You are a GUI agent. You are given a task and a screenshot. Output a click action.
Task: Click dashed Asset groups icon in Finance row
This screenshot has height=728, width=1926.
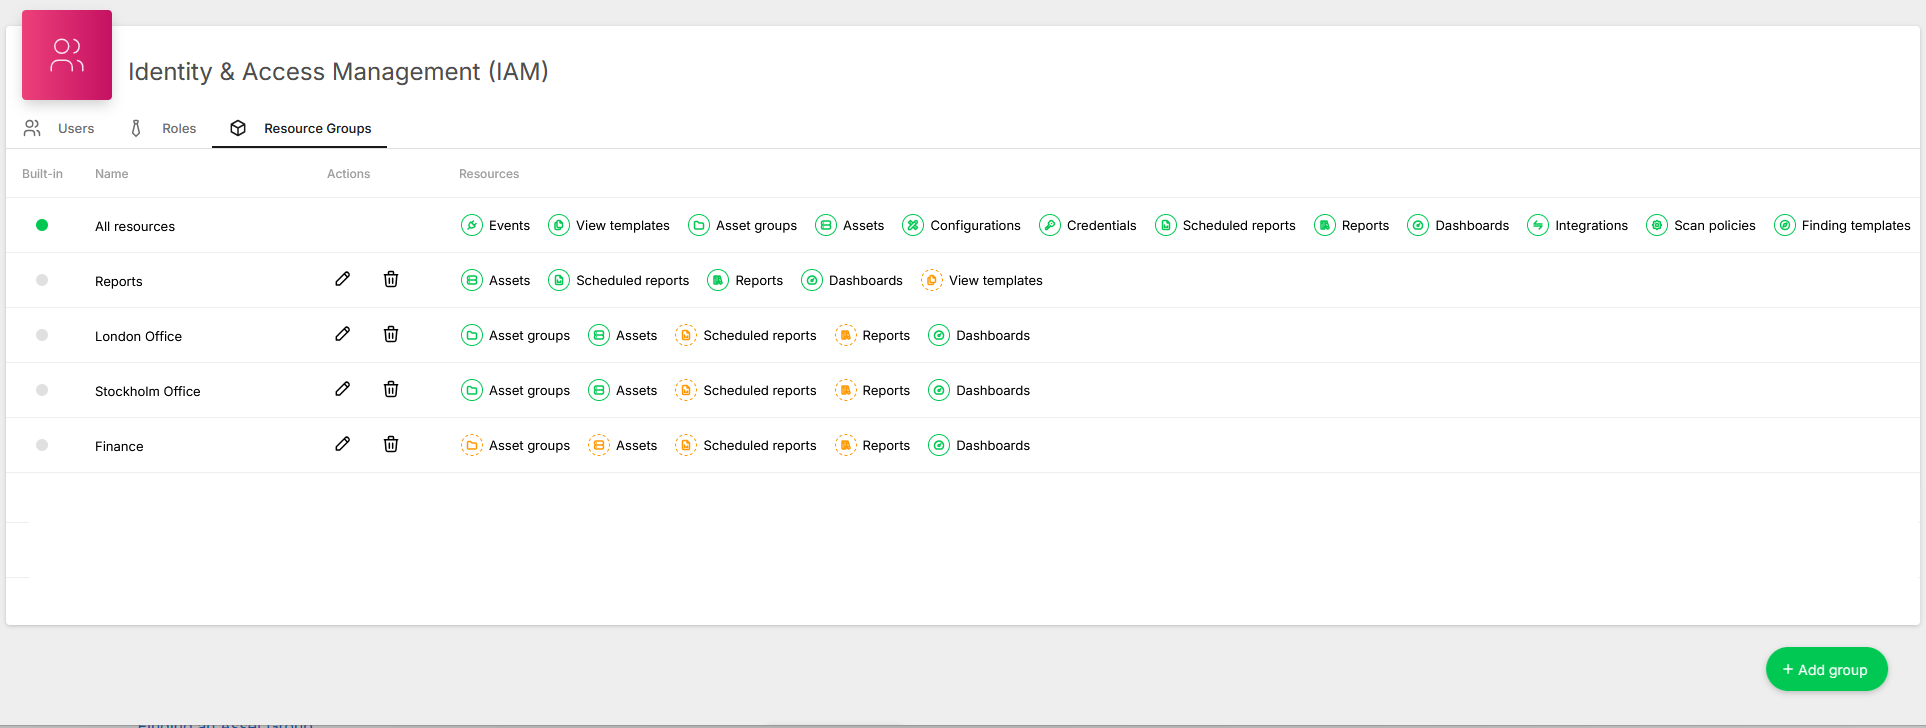(x=472, y=445)
